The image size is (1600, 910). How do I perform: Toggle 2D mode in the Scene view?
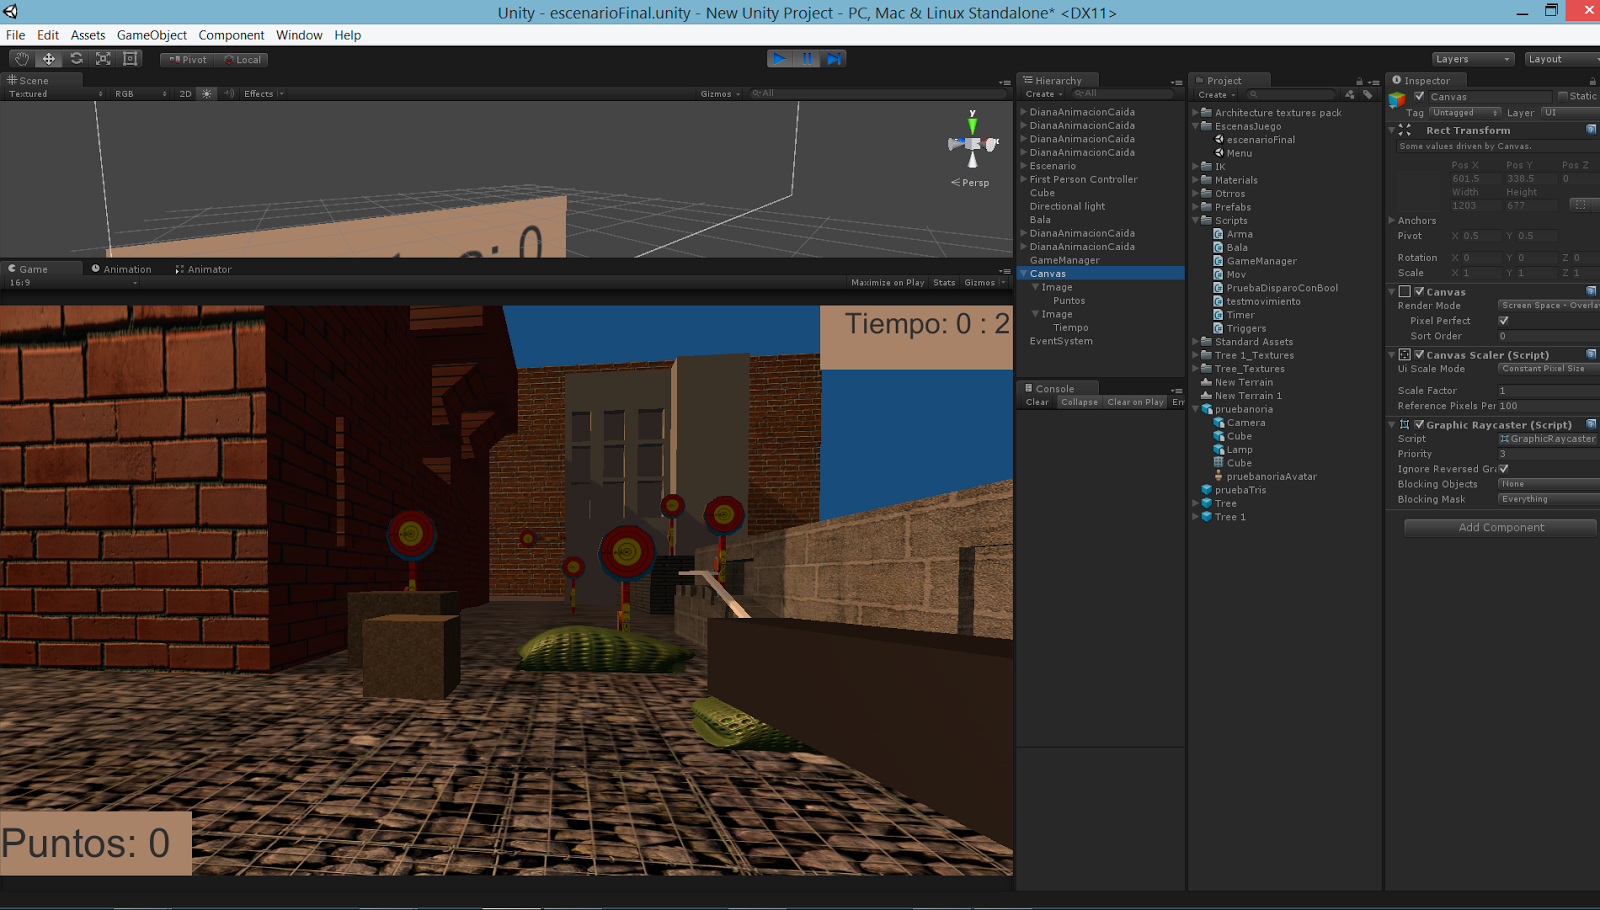coord(184,93)
